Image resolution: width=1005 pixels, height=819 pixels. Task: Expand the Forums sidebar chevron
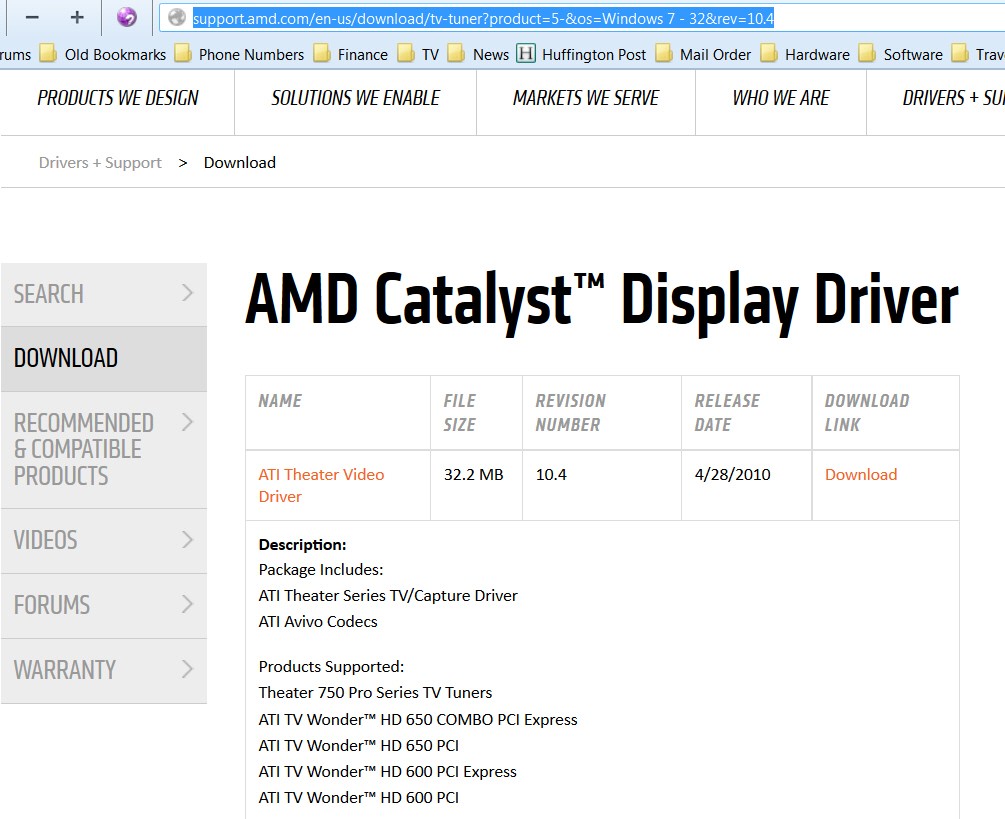187,604
